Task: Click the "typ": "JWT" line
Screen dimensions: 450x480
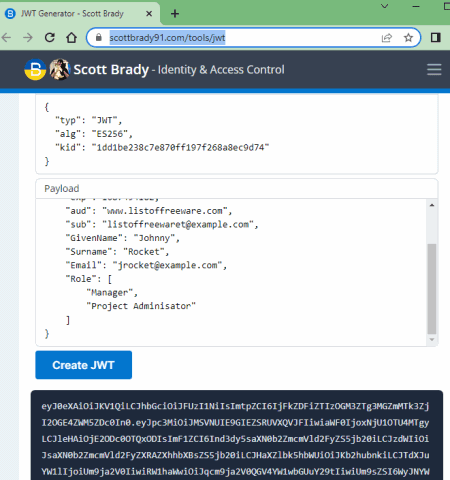Action: 89,120
